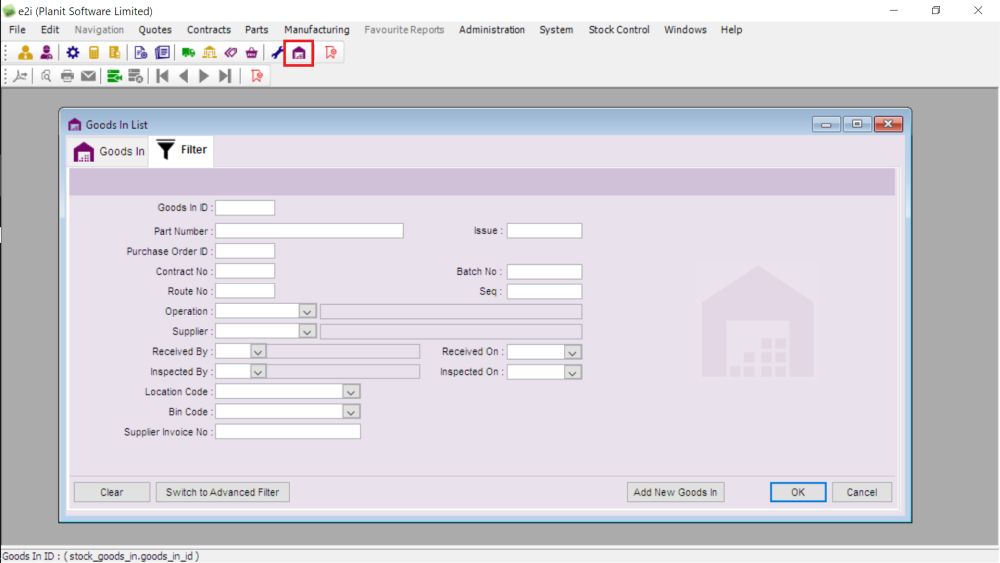This screenshot has width=1000, height=563.
Task: Click the green delivery truck toolbar icon
Action: 188,53
